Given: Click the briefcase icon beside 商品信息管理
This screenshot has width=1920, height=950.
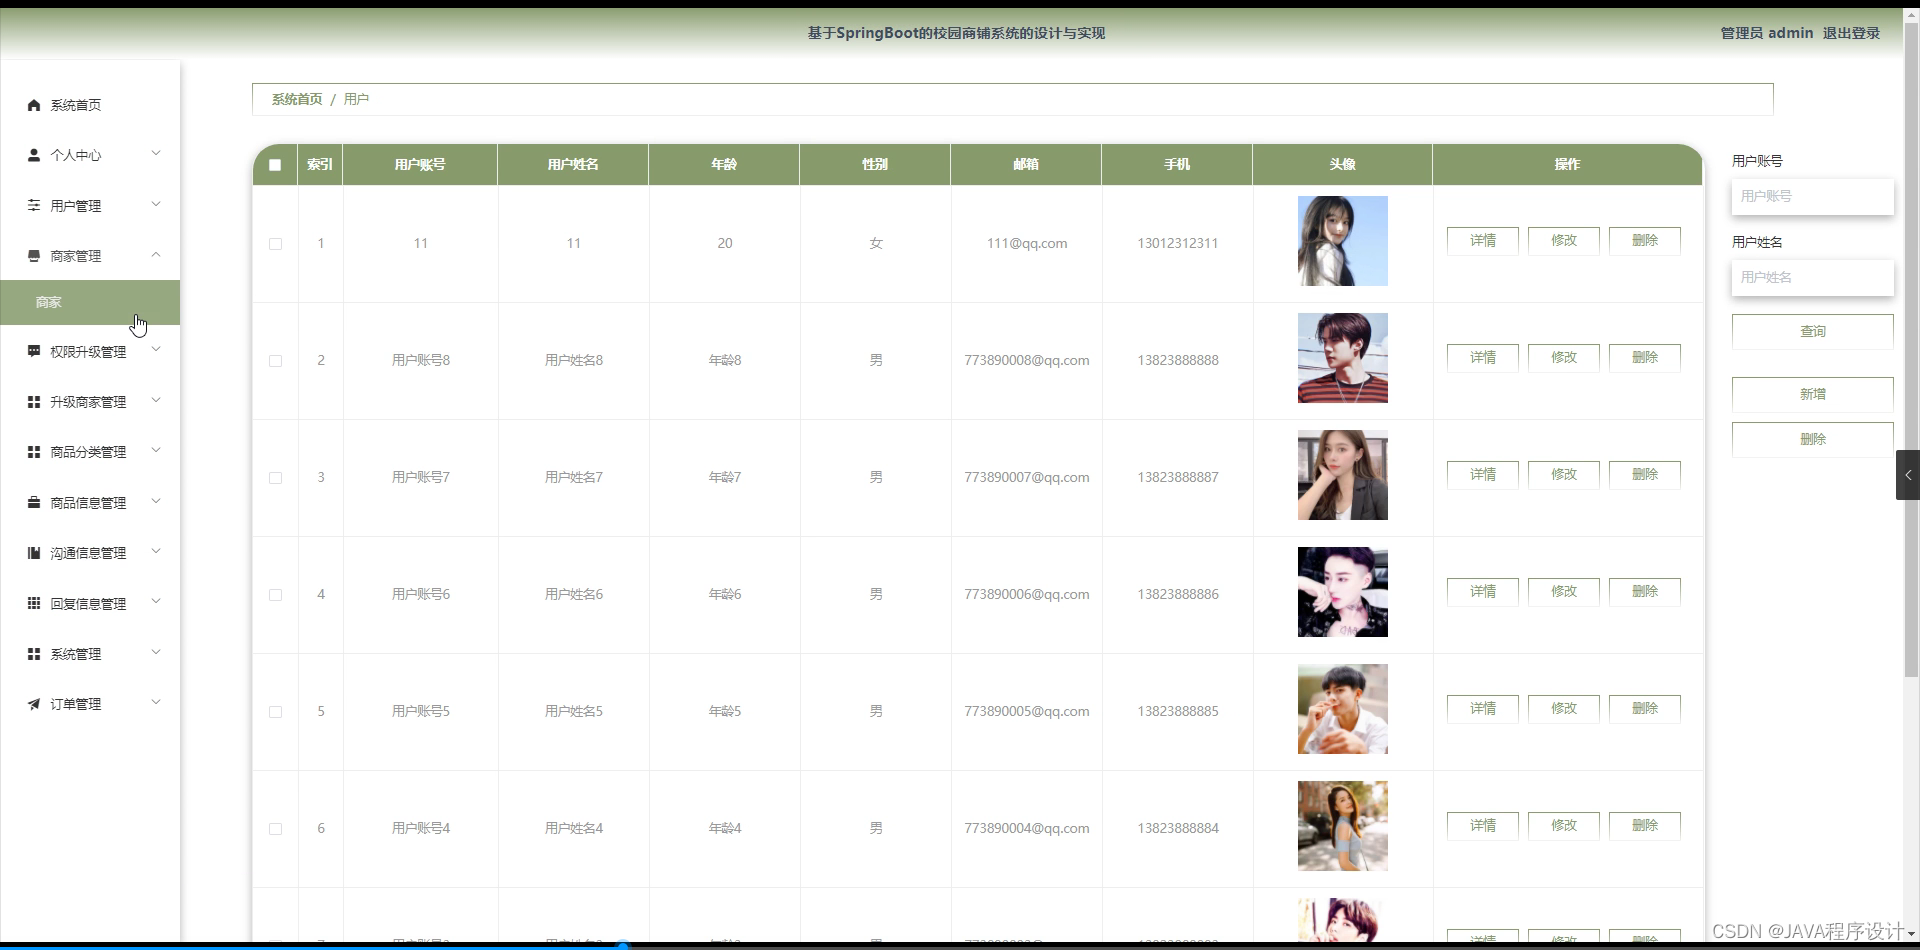Looking at the screenshot, I should coord(34,502).
